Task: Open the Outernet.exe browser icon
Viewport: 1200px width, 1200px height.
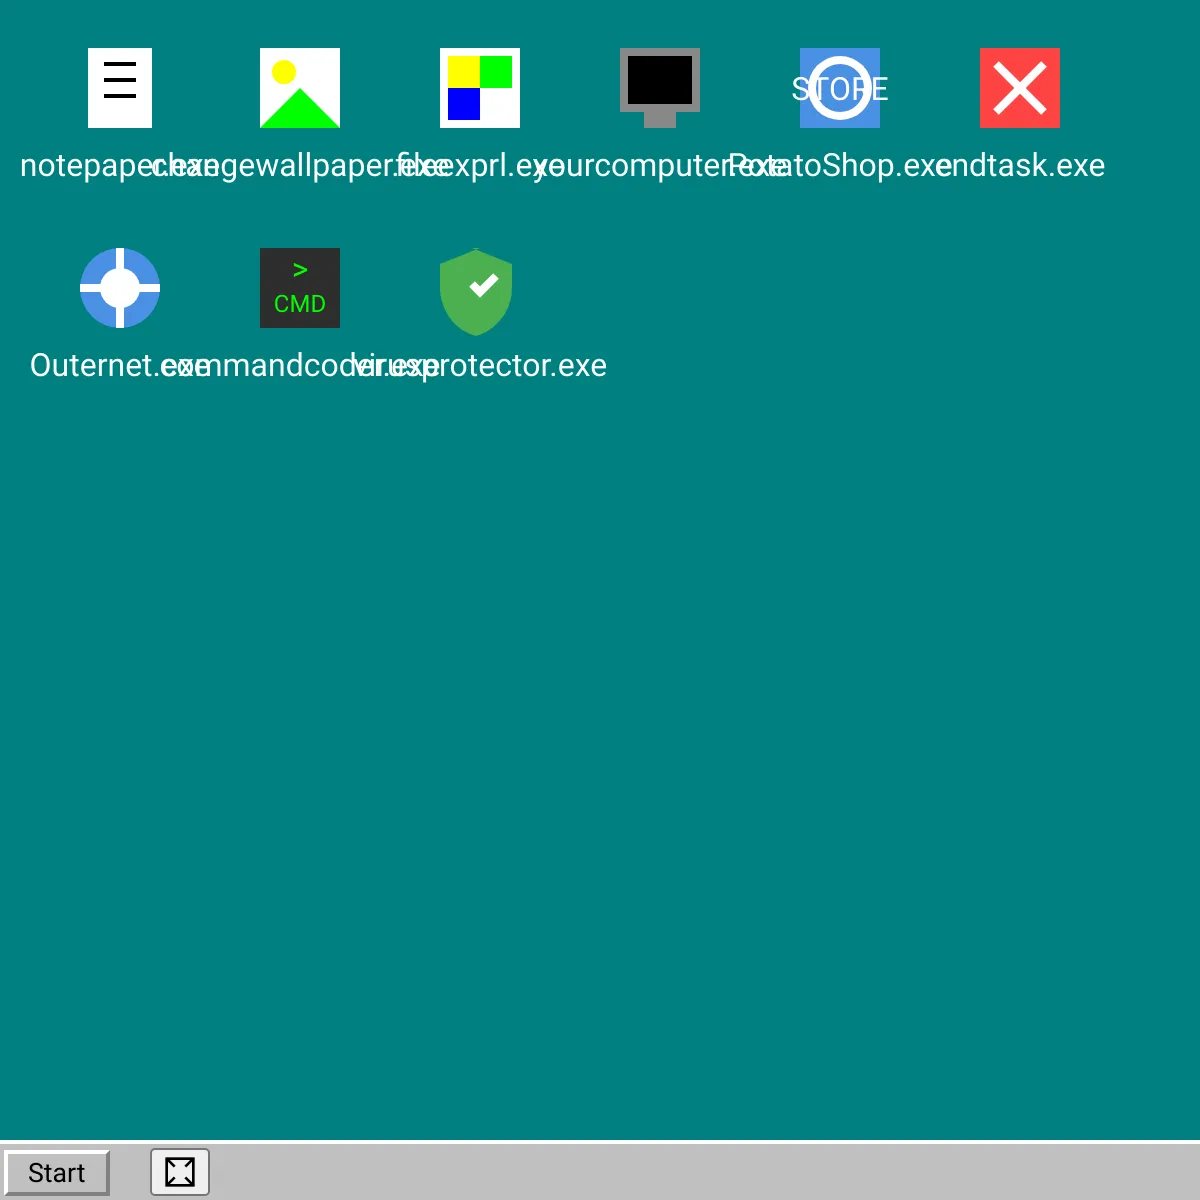Action: coord(120,288)
